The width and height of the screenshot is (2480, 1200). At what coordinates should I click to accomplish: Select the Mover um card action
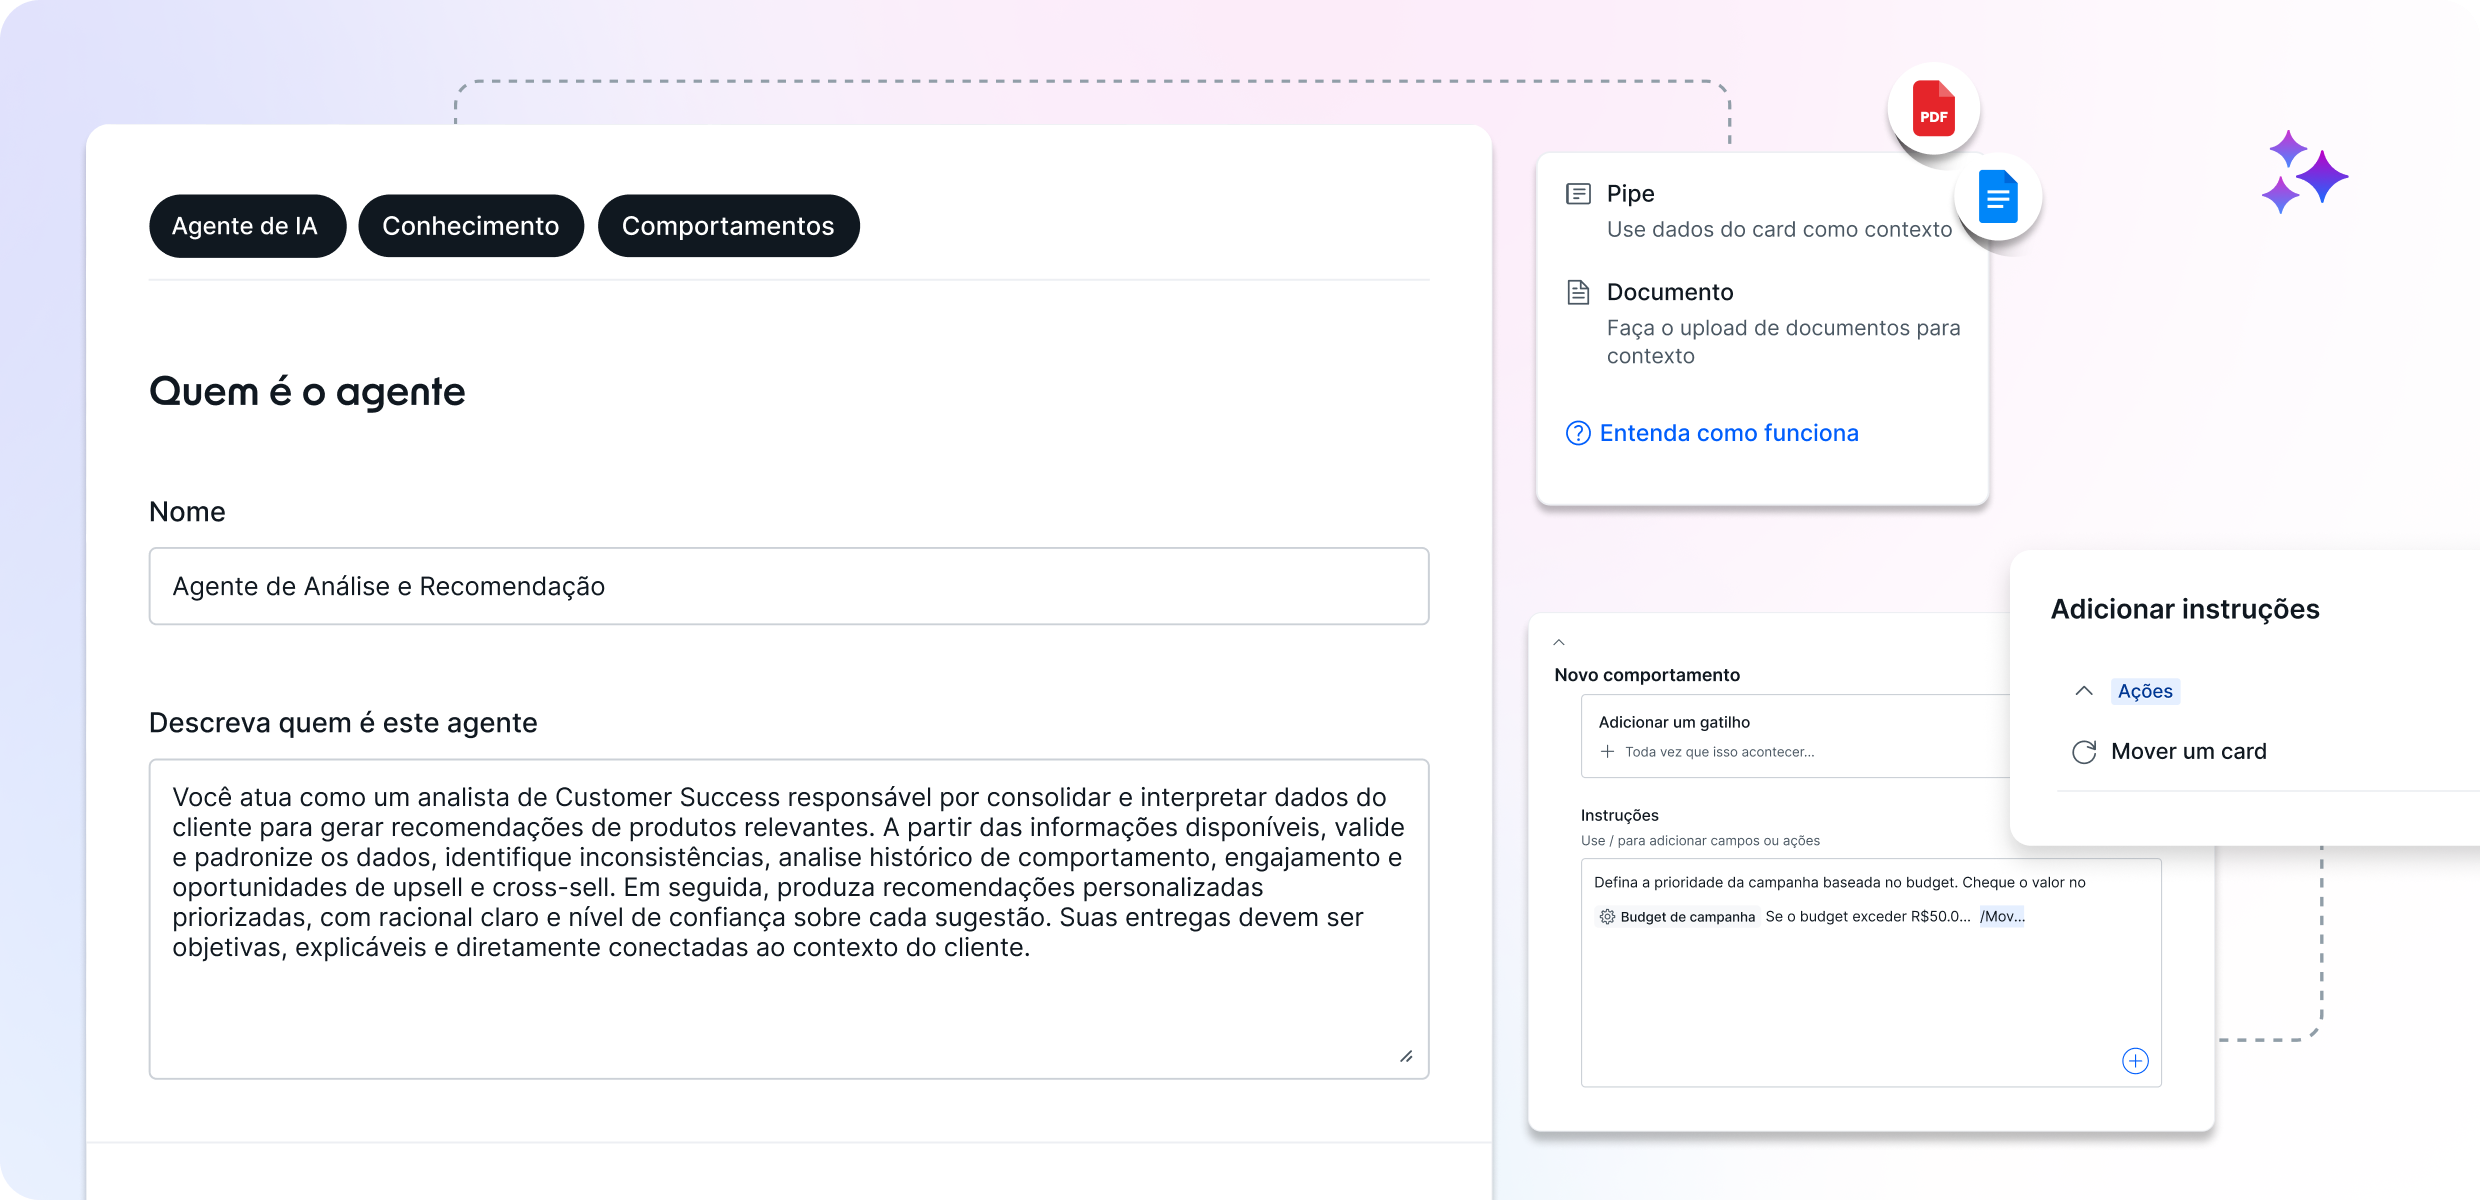2188,752
